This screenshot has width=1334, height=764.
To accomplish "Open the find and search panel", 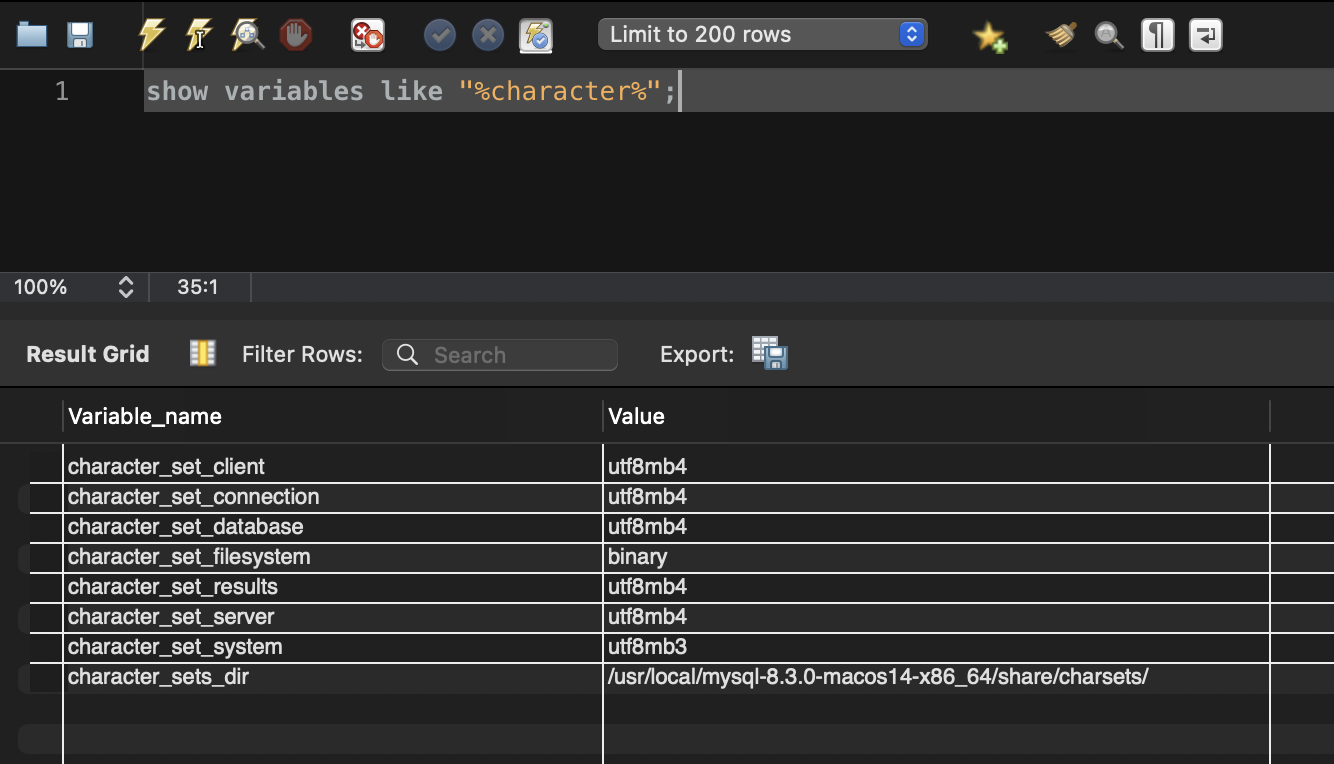I will click(1108, 34).
